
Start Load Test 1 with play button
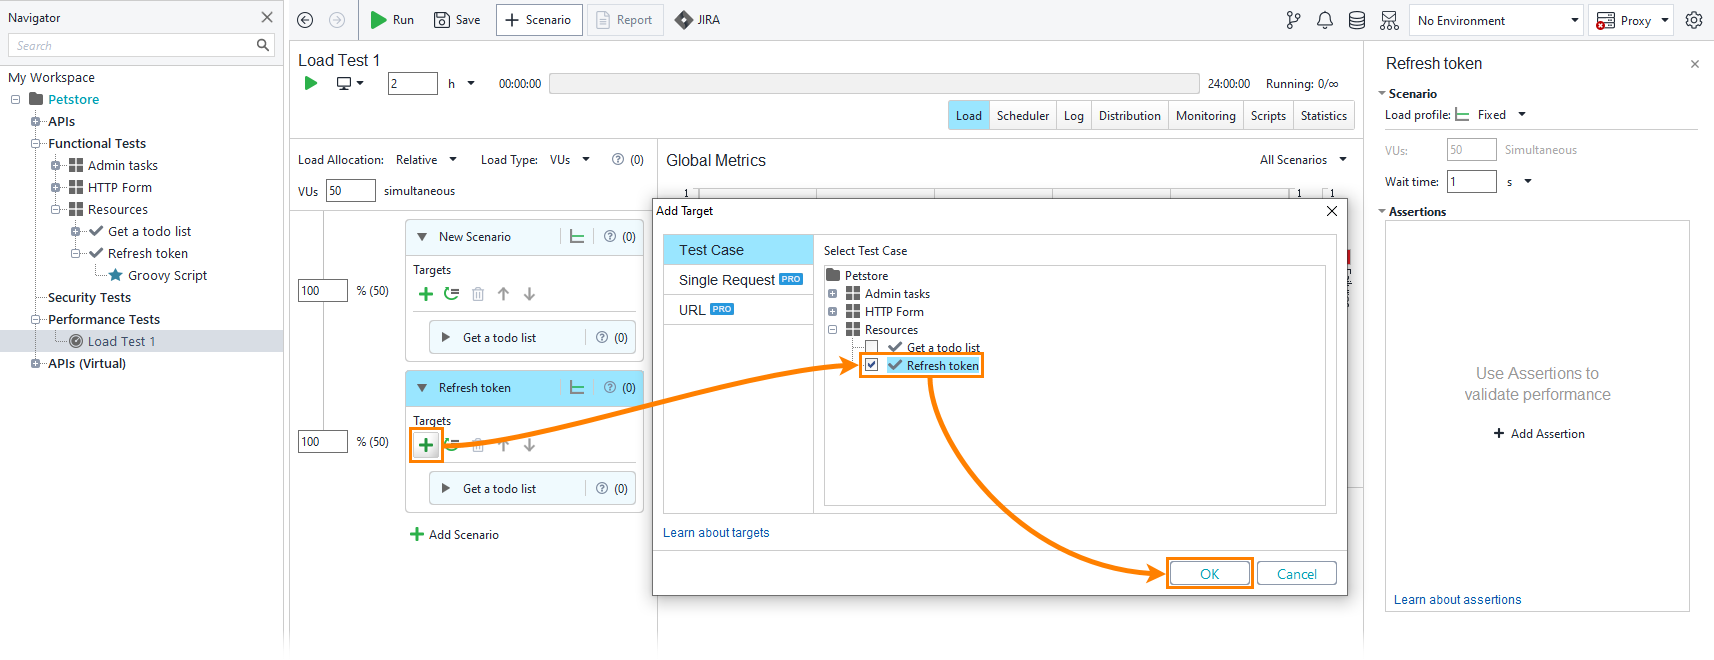311,83
